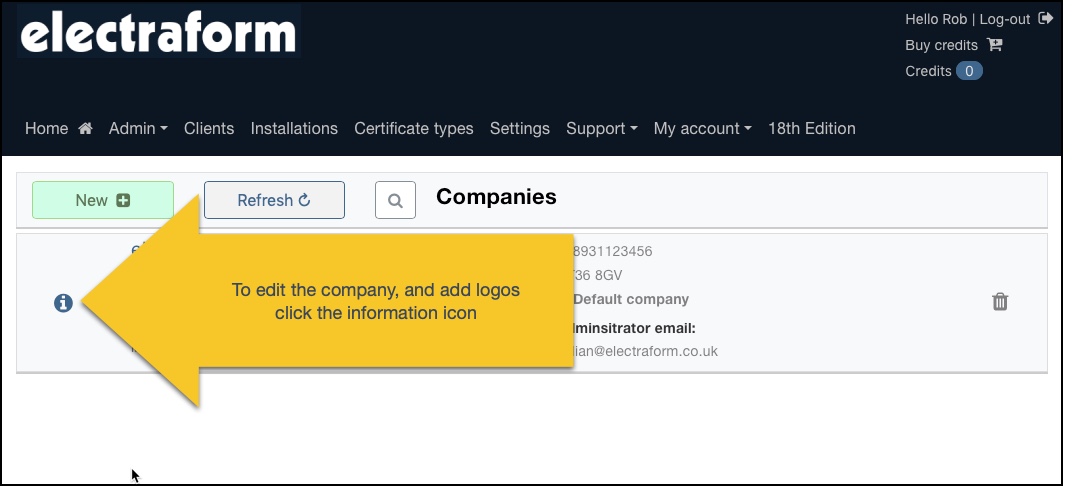Expand the My account dropdown menu
1080x486 pixels.
(702, 129)
